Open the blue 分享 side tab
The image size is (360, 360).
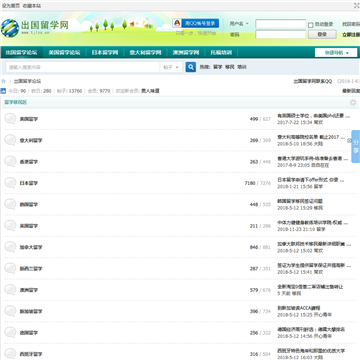coord(356,146)
